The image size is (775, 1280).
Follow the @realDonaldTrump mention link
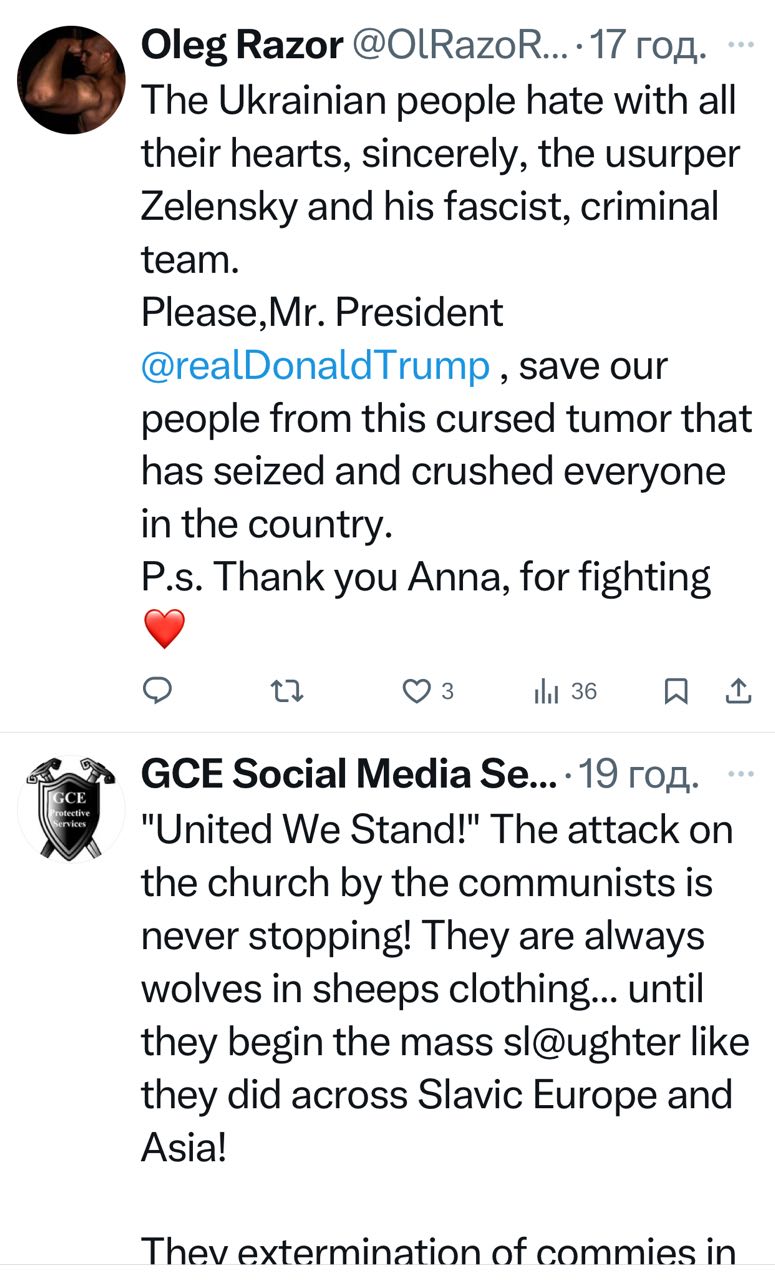(x=315, y=366)
